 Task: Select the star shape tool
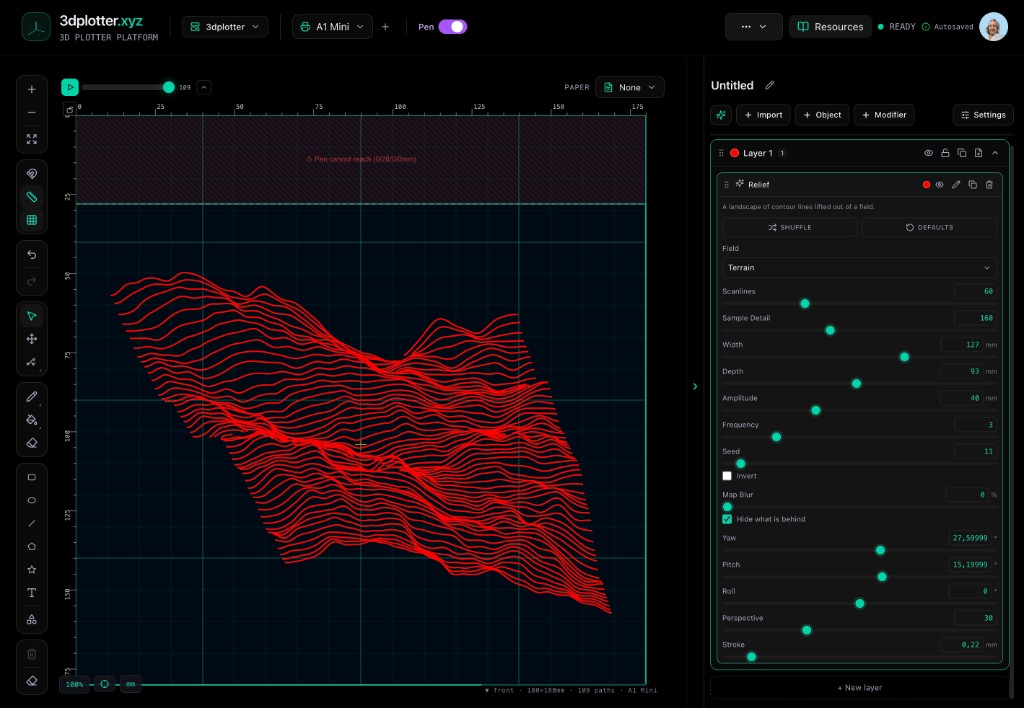[31, 570]
